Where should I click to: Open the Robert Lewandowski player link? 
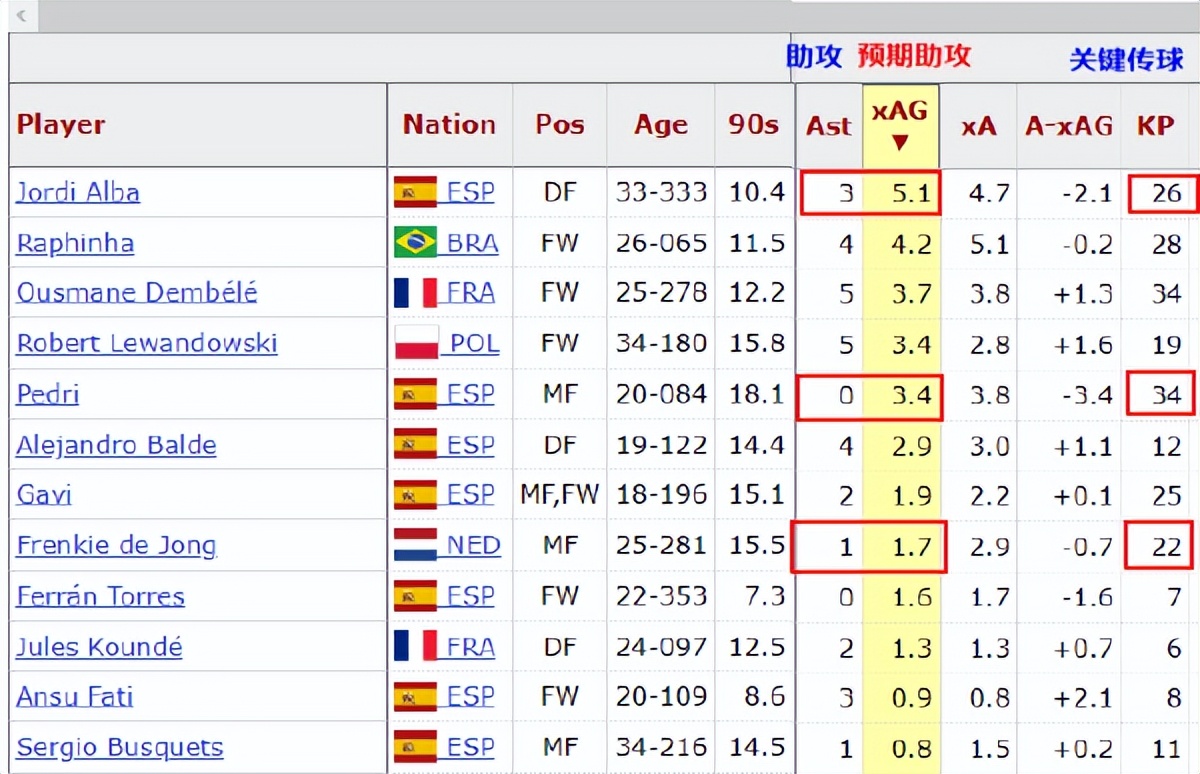tap(147, 343)
